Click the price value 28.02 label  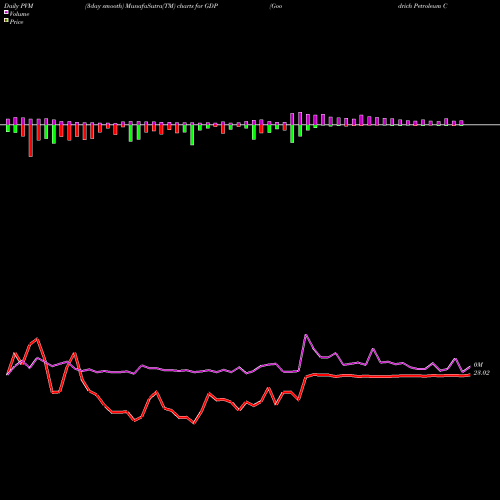pyautogui.click(x=482, y=373)
